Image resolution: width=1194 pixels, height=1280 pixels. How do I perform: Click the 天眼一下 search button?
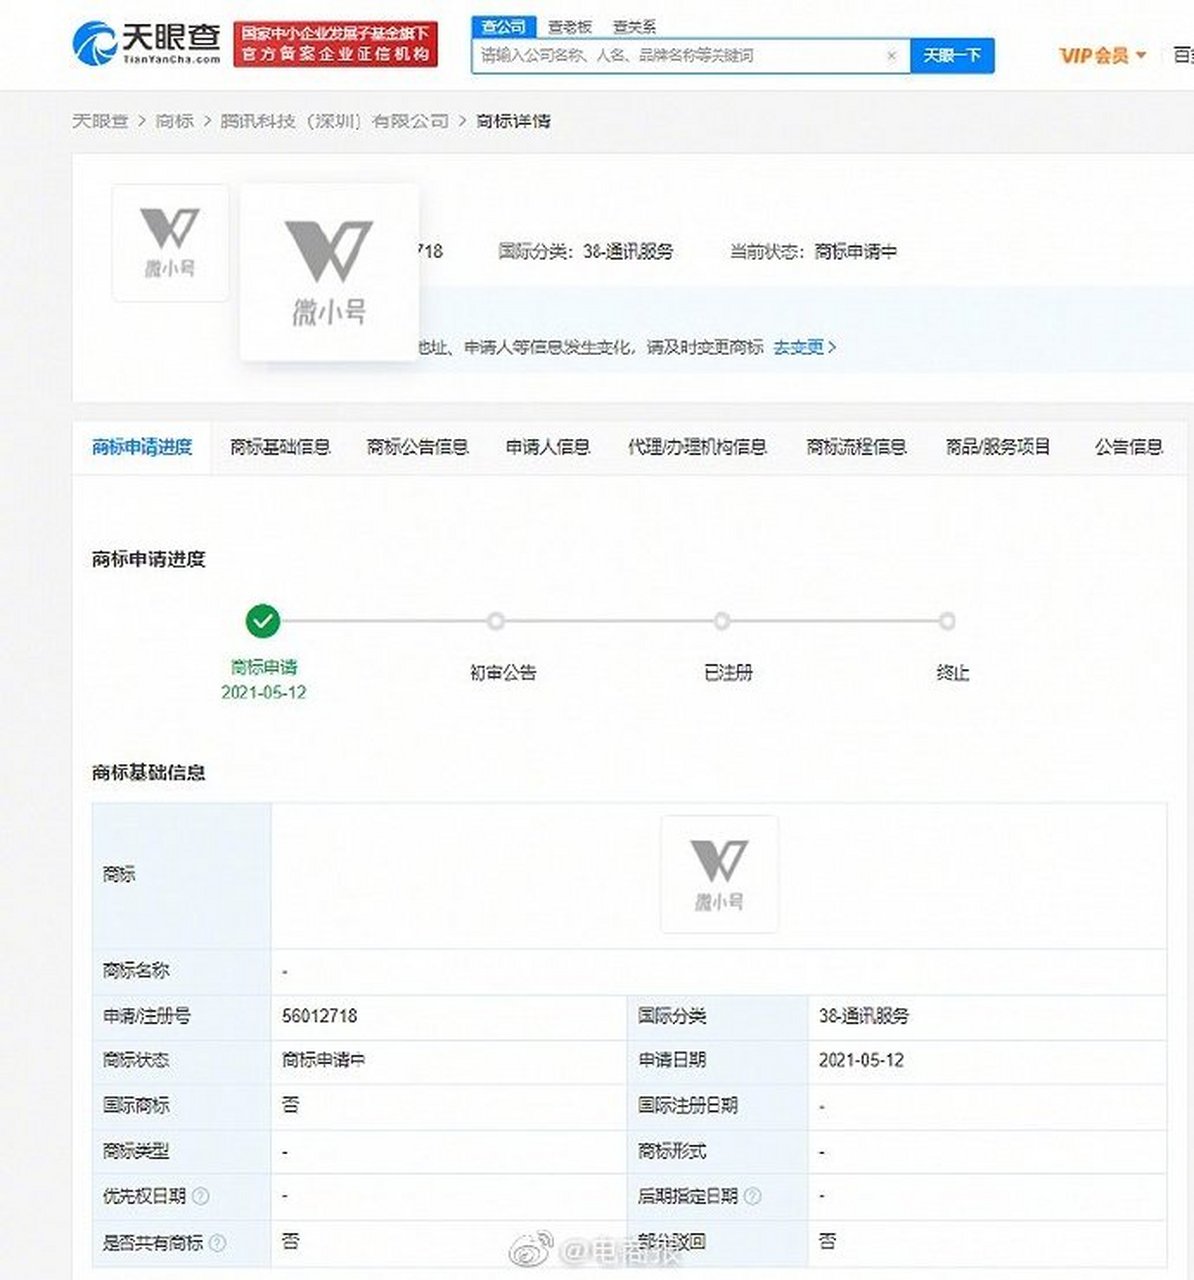pyautogui.click(x=951, y=56)
